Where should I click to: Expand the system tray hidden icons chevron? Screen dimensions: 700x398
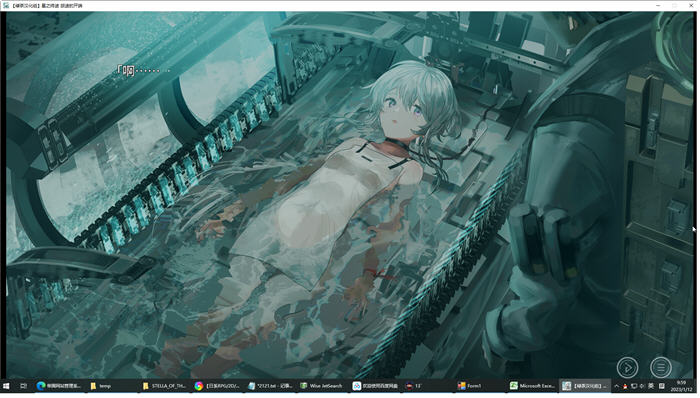617,386
